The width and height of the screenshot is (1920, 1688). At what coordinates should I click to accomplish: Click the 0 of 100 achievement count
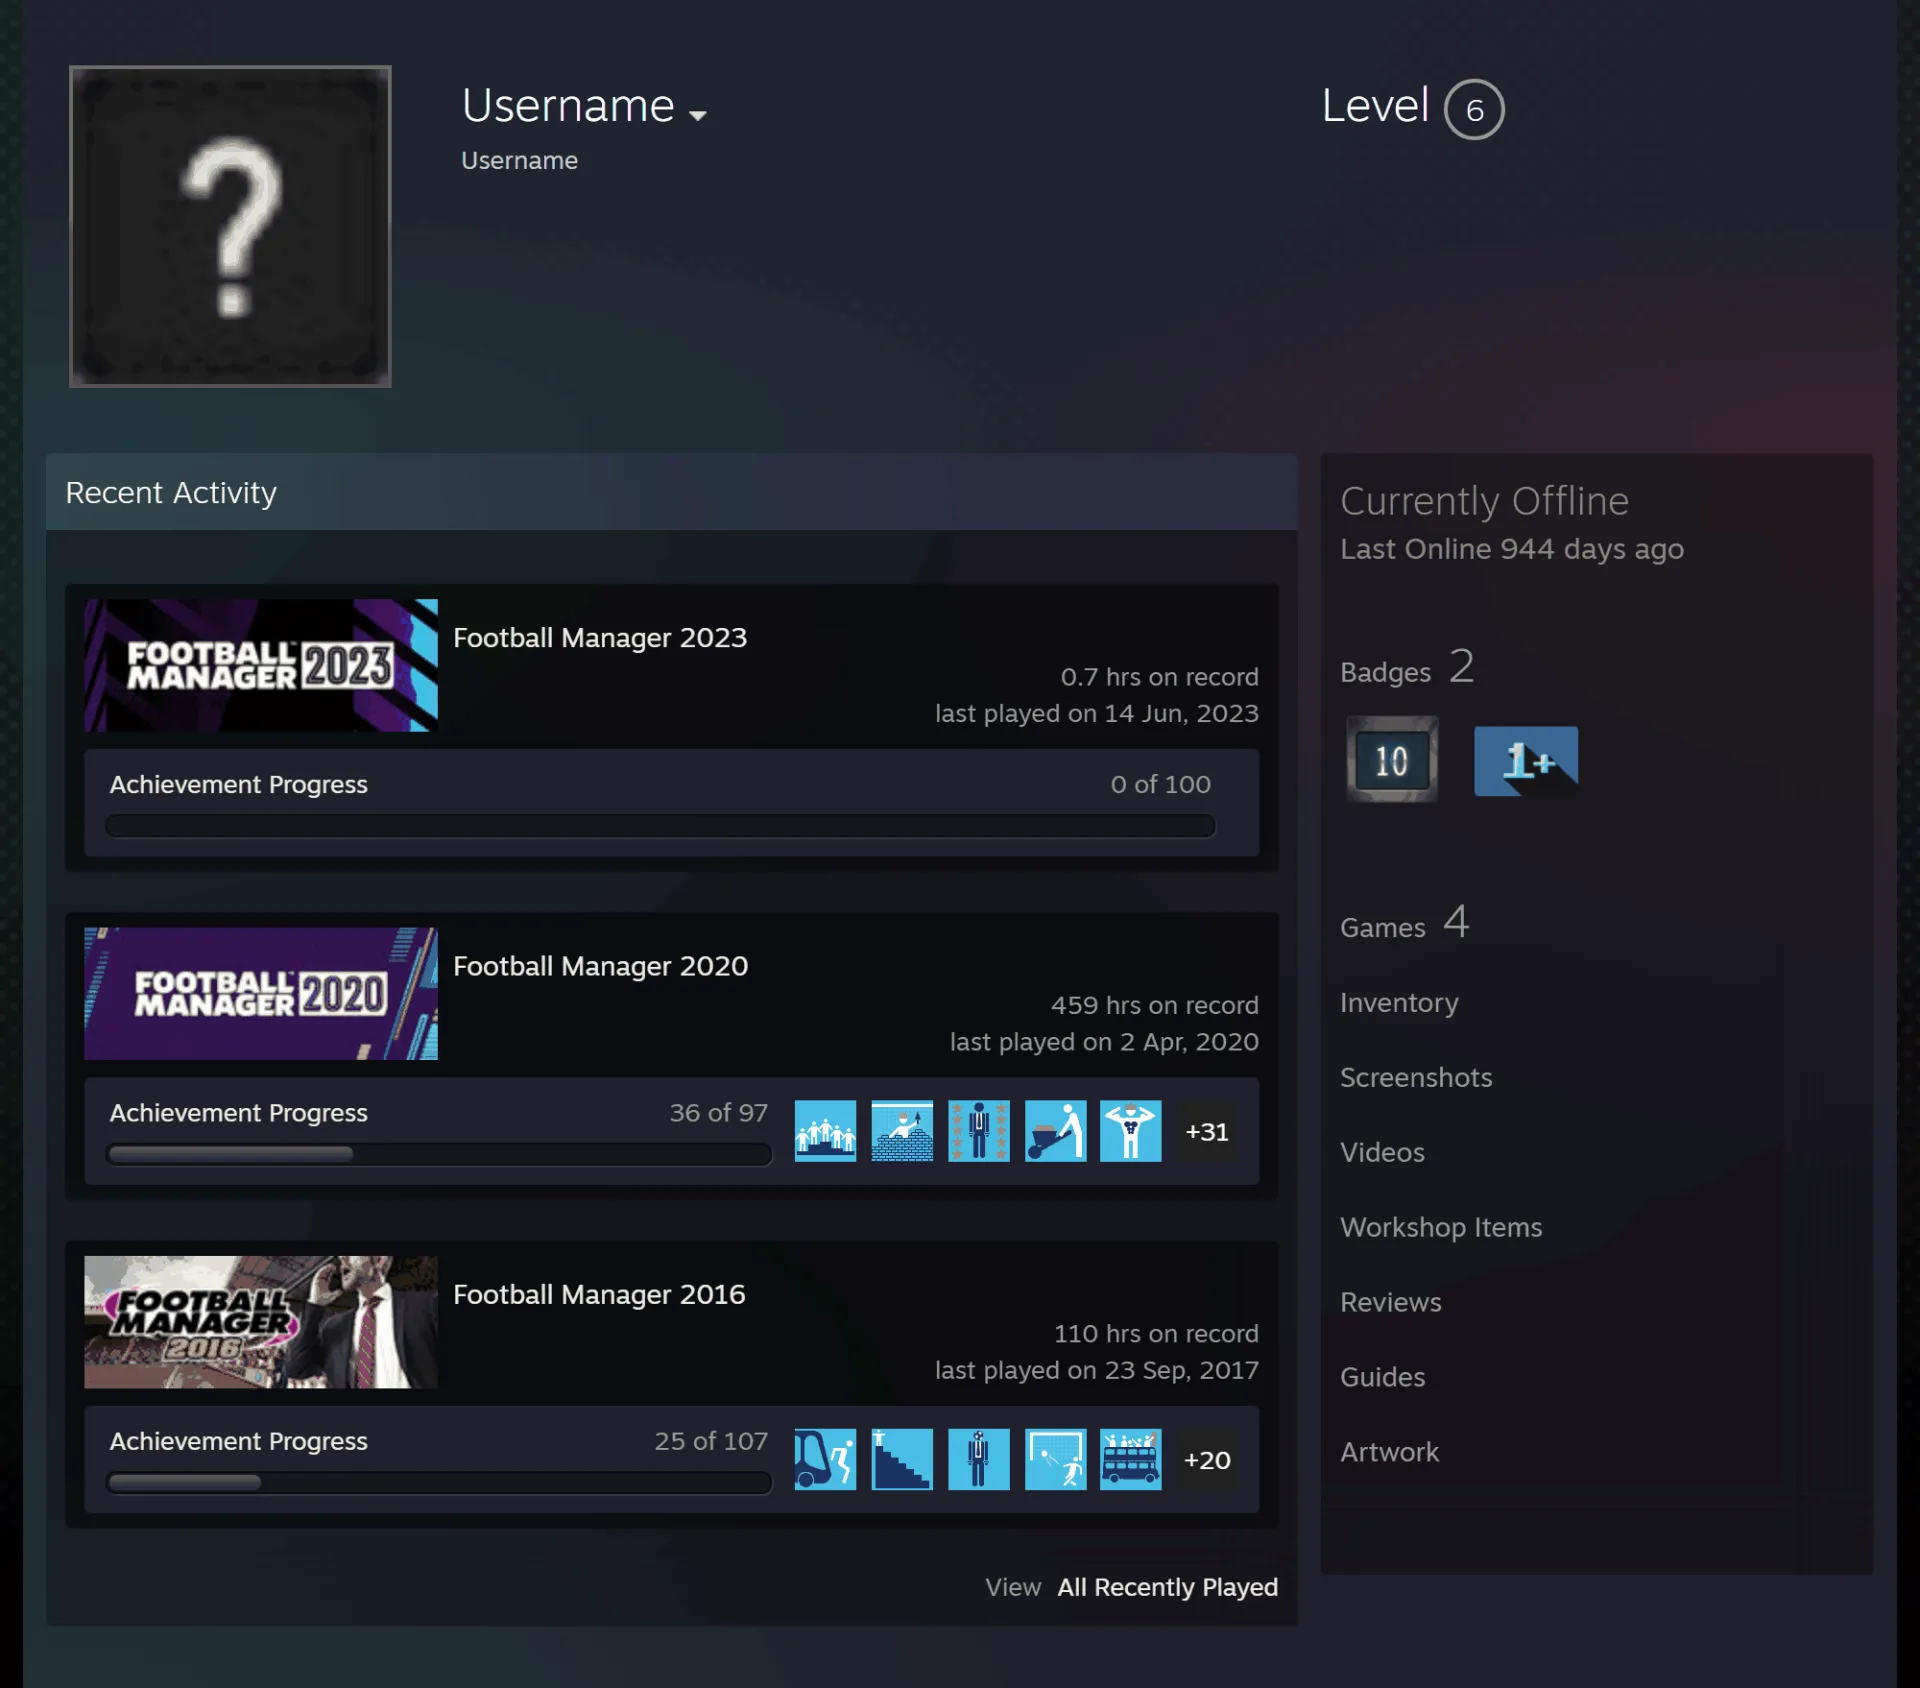1160,785
